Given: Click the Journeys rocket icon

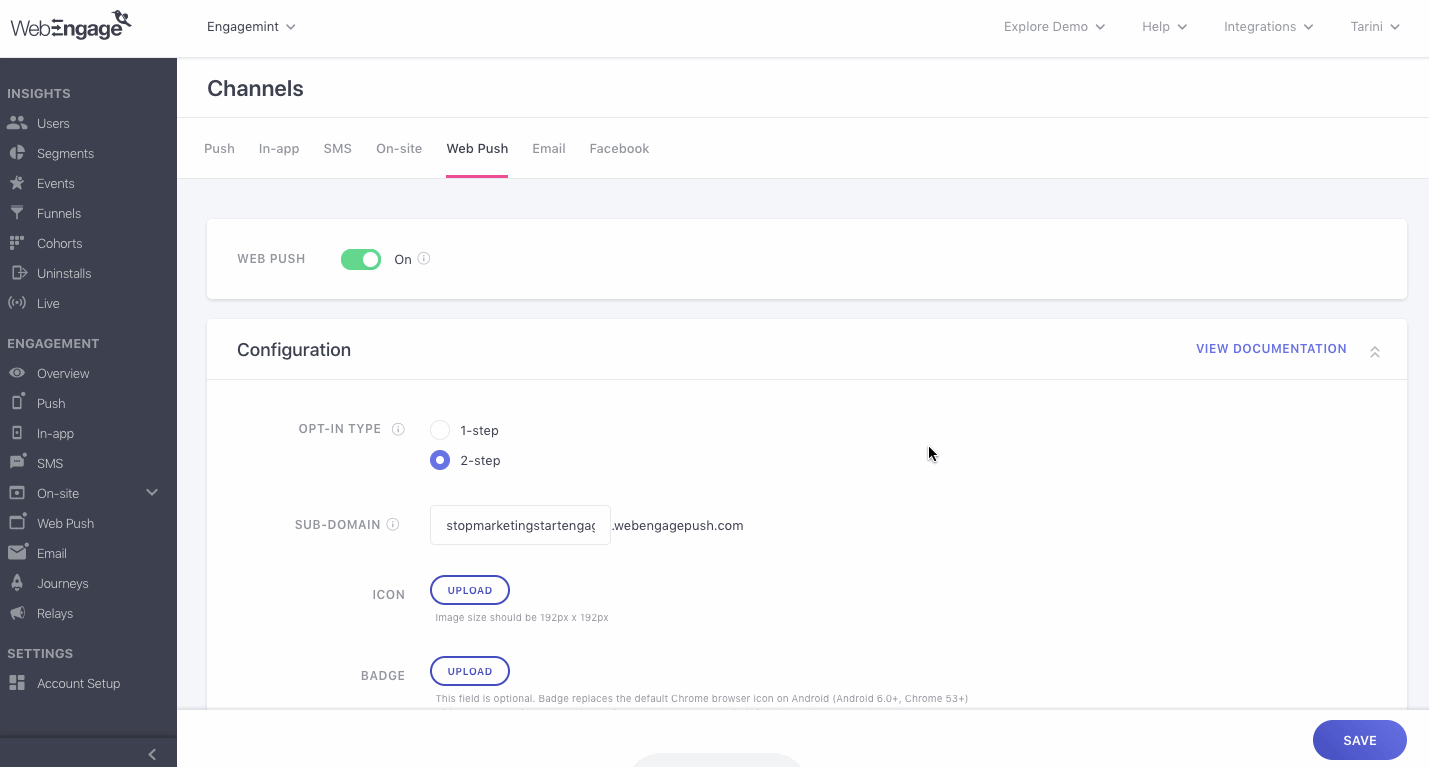Looking at the screenshot, I should 17,583.
